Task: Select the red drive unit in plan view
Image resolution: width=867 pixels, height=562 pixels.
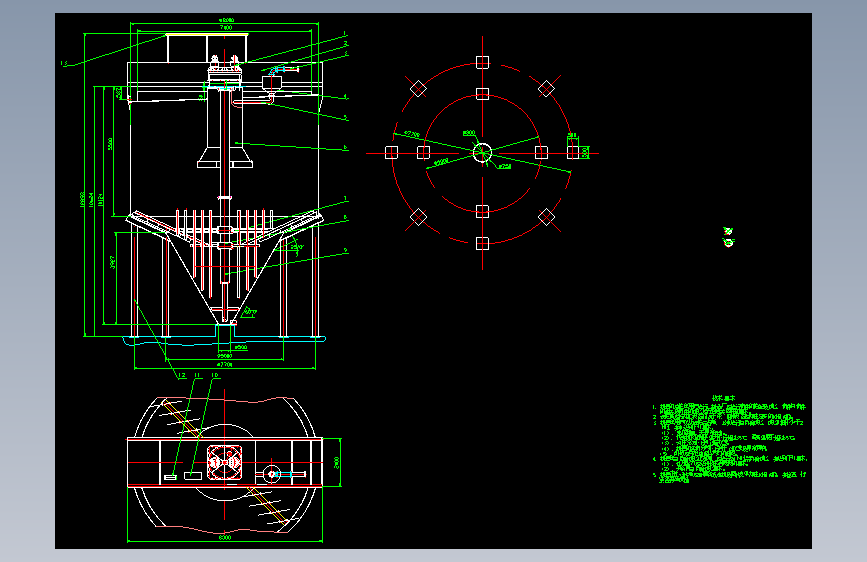Action: (224, 462)
